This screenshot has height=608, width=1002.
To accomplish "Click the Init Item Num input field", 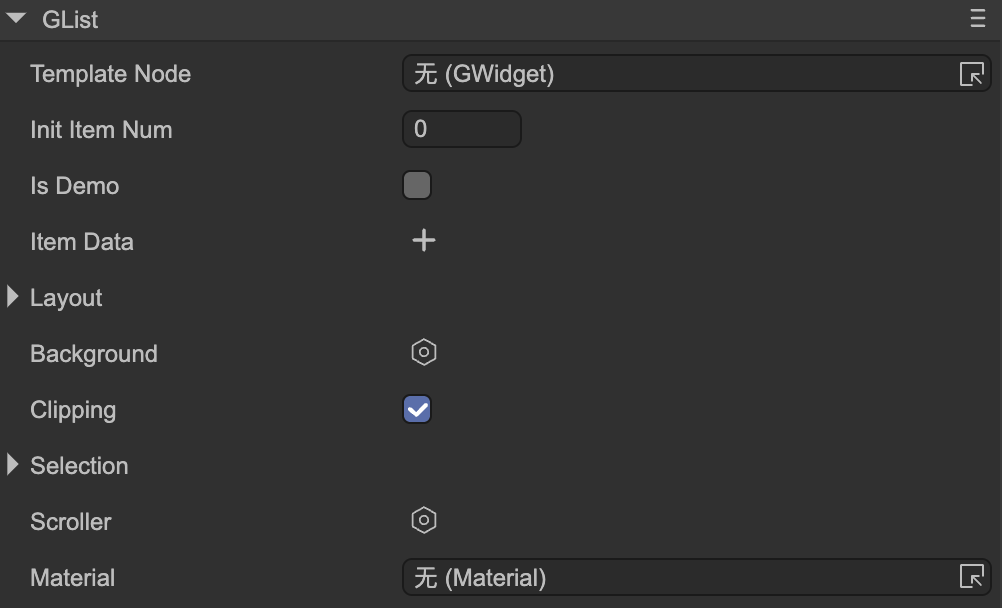I will point(461,129).
